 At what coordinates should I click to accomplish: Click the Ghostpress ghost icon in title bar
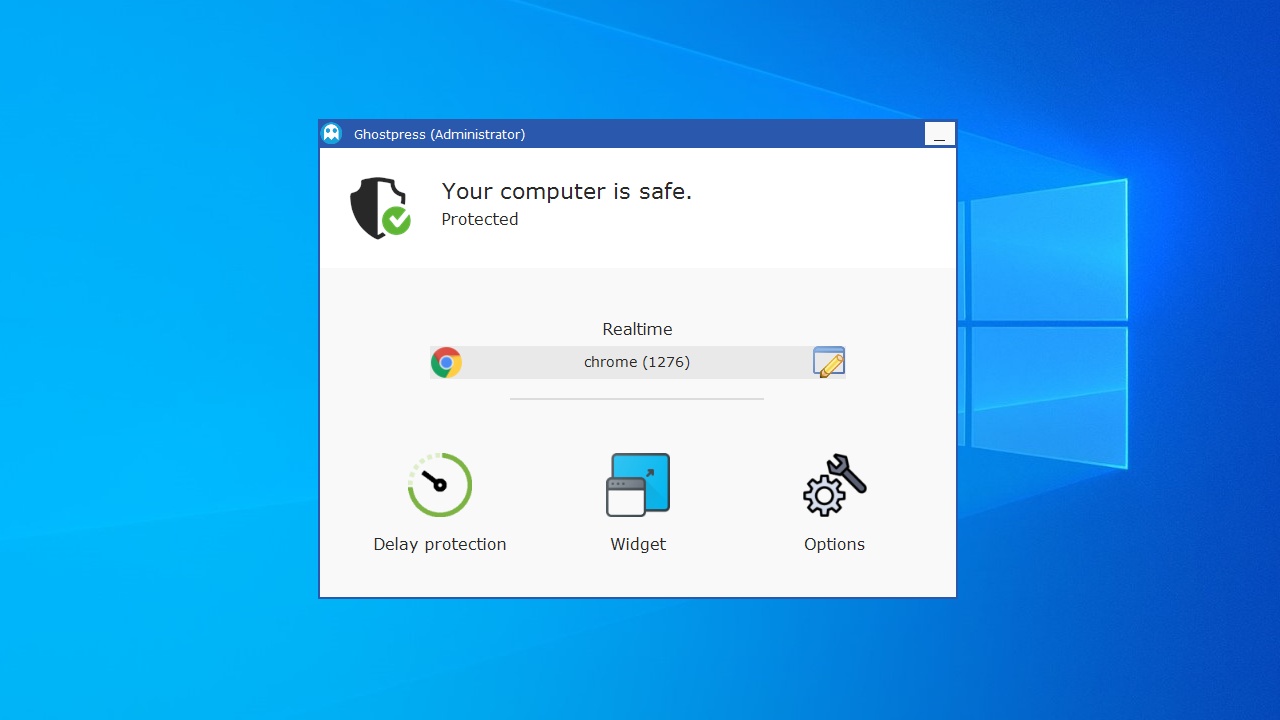click(x=331, y=134)
